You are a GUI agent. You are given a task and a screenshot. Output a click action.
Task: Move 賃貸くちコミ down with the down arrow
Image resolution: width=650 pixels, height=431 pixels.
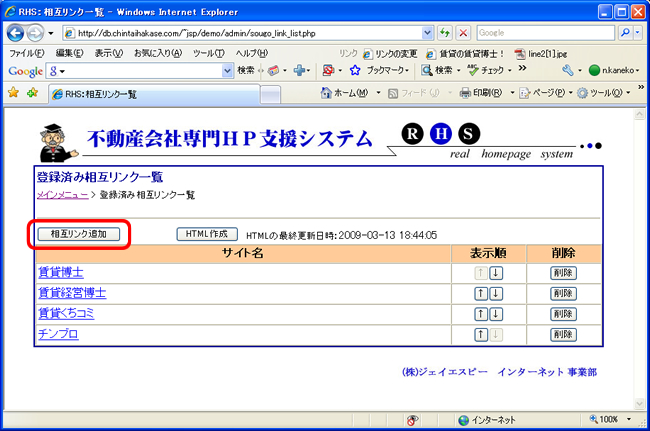(x=496, y=314)
